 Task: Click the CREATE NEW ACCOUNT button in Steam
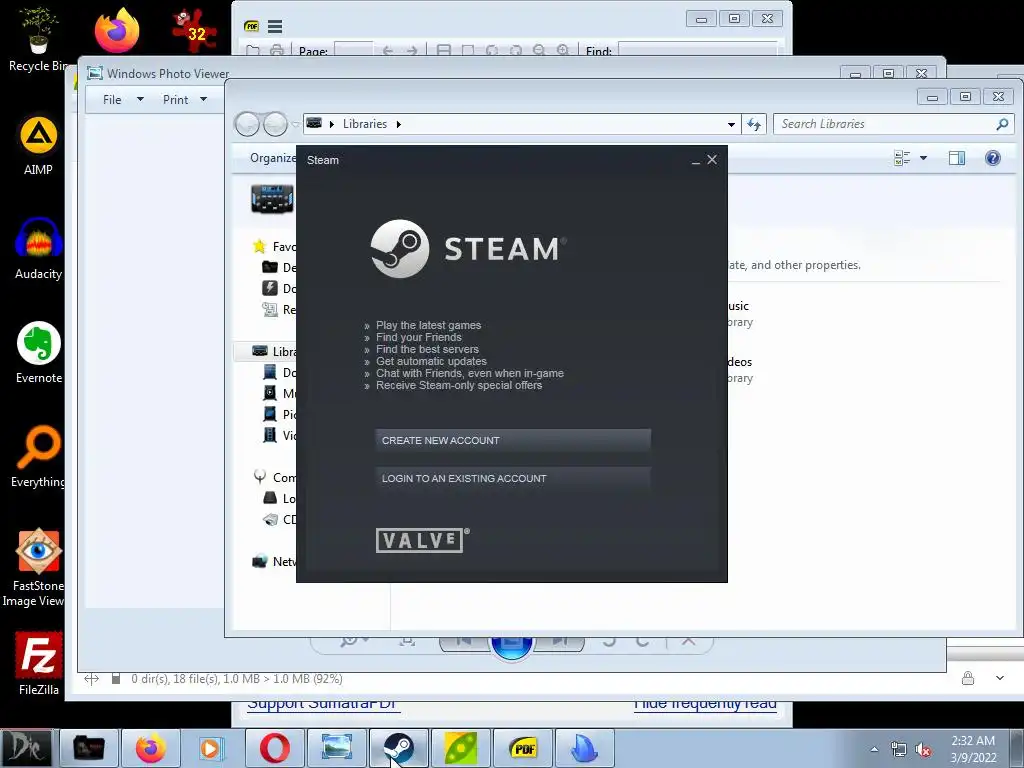pyautogui.click(x=513, y=440)
